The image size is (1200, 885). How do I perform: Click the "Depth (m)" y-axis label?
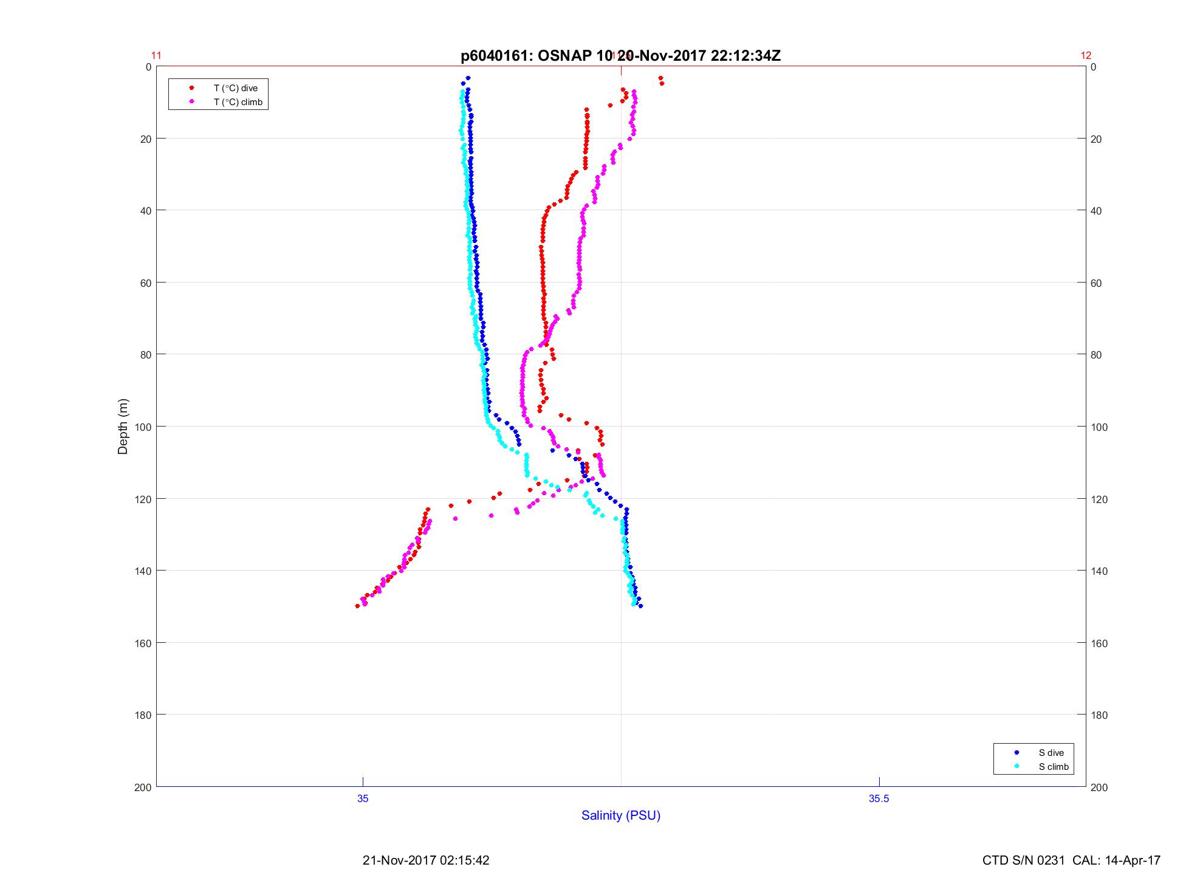(124, 427)
